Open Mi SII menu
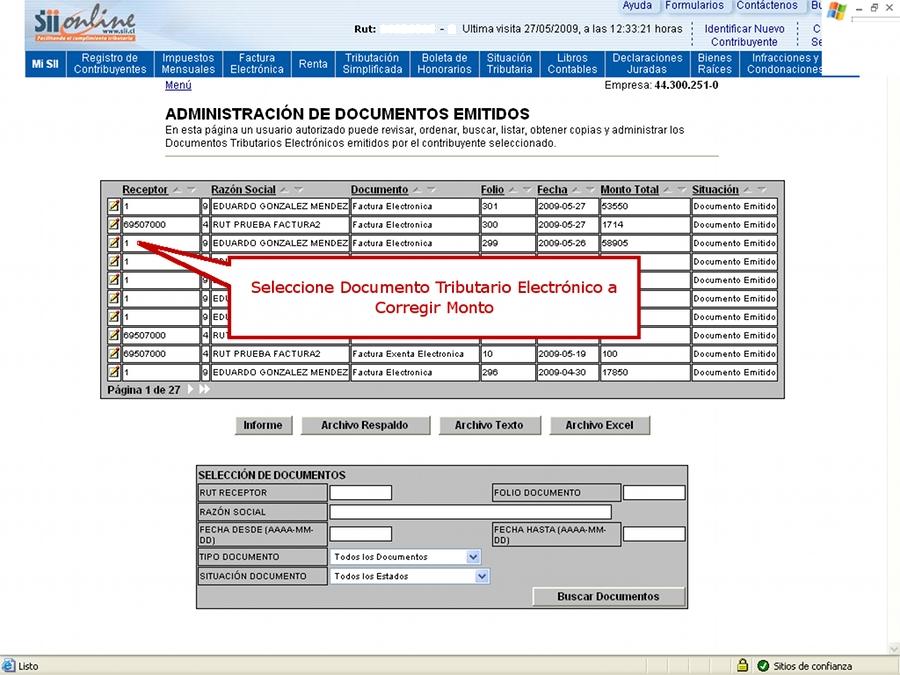The image size is (900, 675). [x=45, y=64]
